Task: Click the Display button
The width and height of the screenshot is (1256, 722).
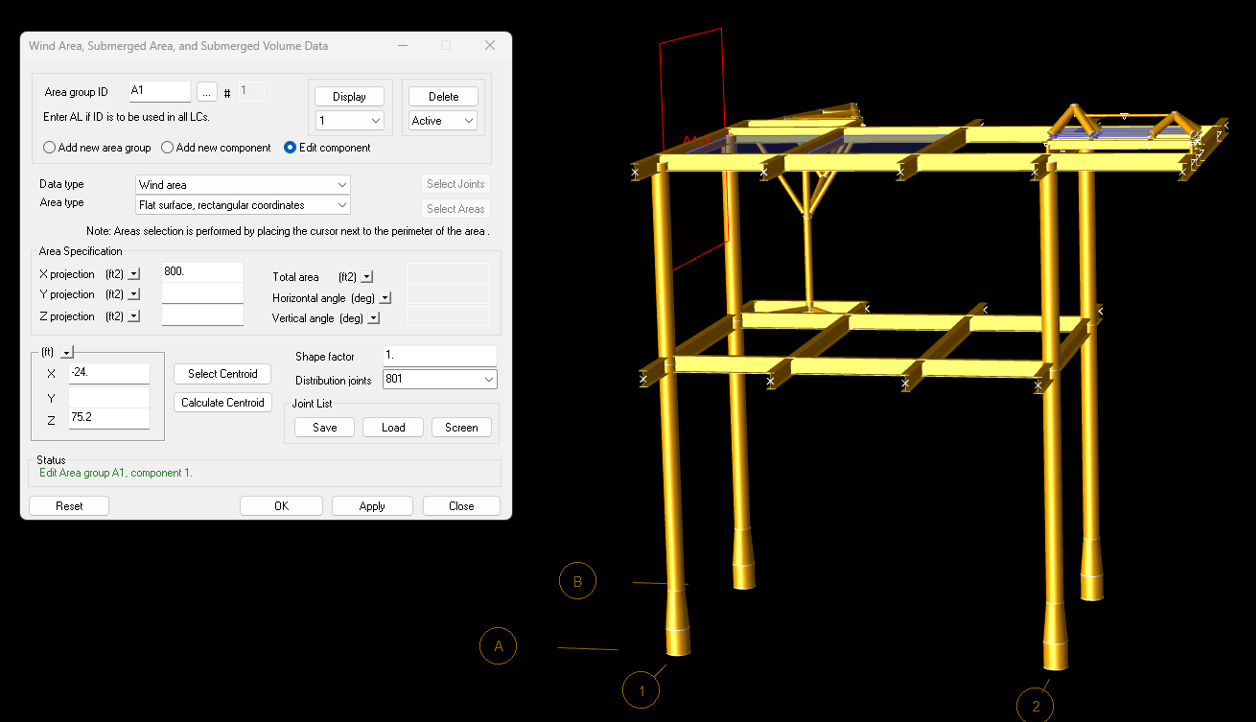Action: (x=349, y=97)
